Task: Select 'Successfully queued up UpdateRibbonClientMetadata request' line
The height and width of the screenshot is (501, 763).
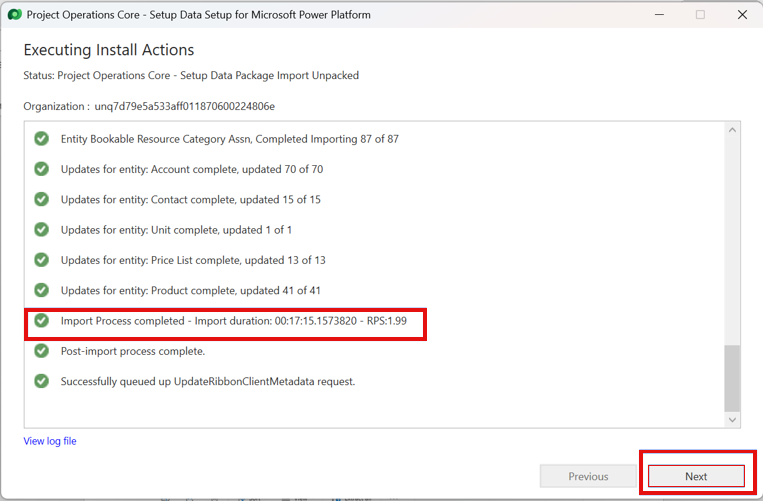Action: [208, 381]
